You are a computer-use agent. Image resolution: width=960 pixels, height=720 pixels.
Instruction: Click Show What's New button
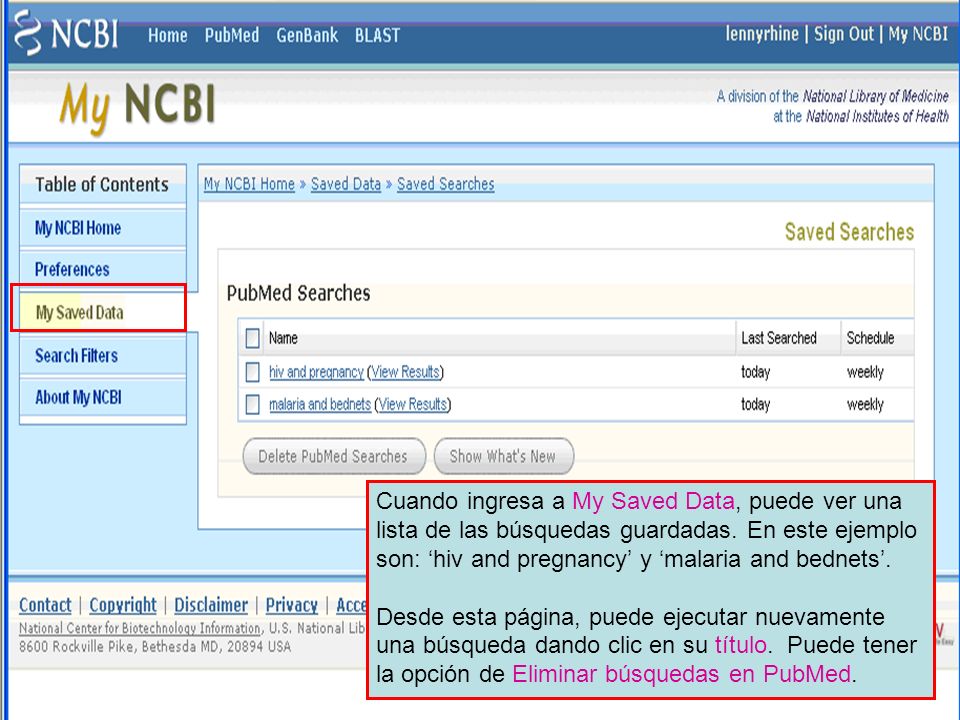503,456
